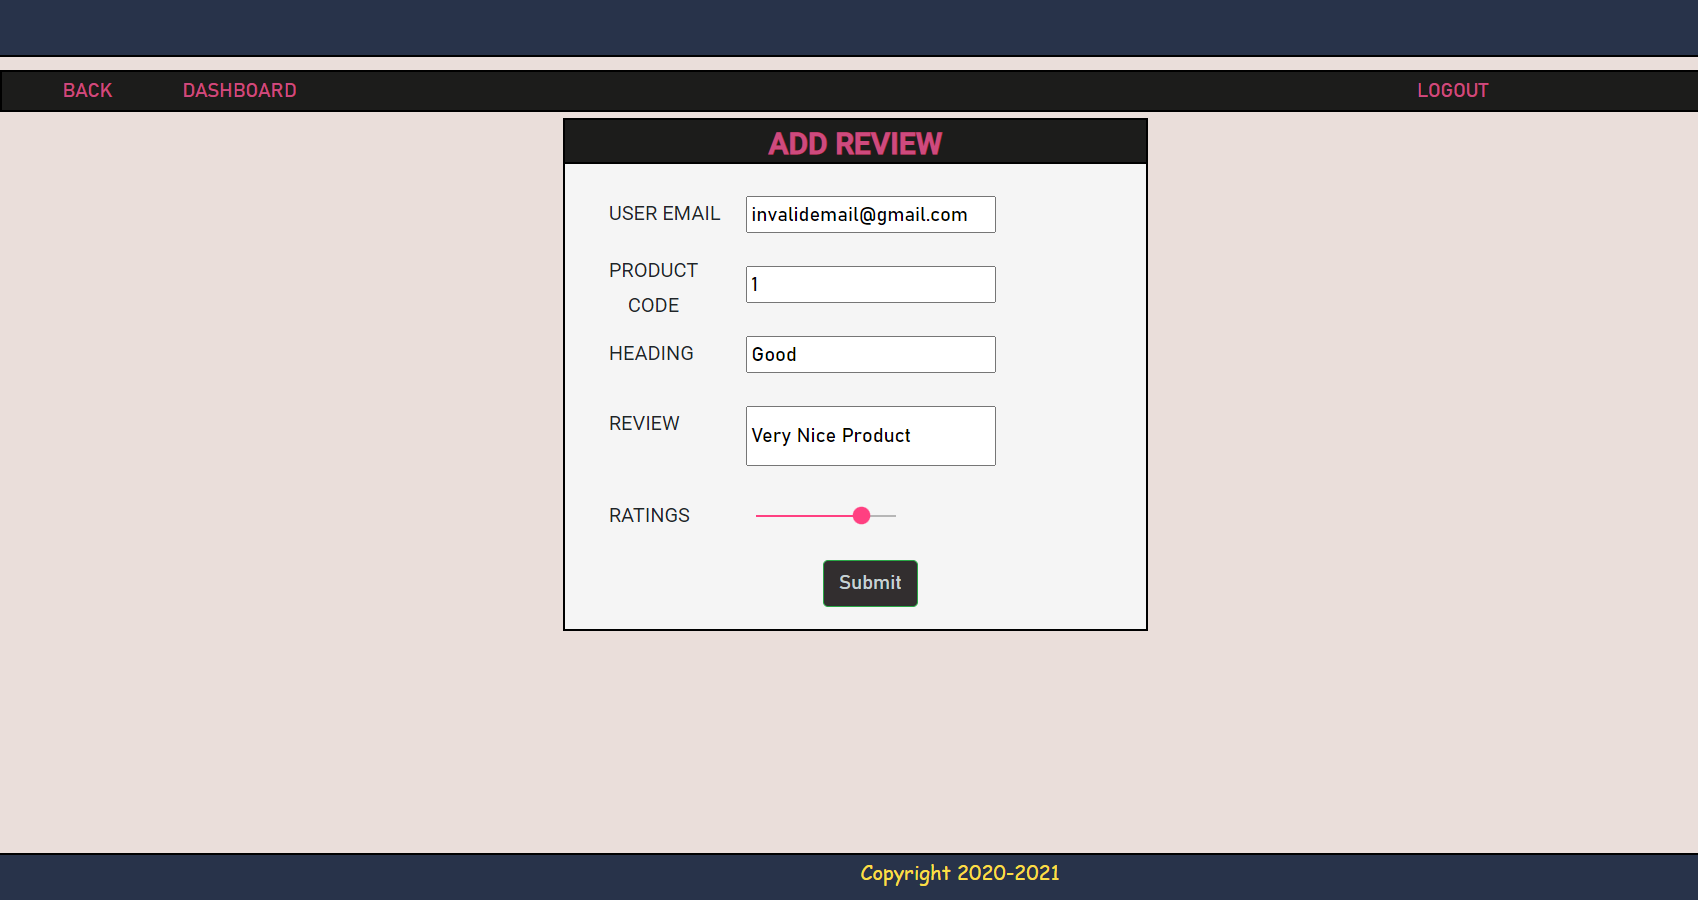Screen dimensions: 1698x900
Task: Go back using the BACK link
Action: 87,90
